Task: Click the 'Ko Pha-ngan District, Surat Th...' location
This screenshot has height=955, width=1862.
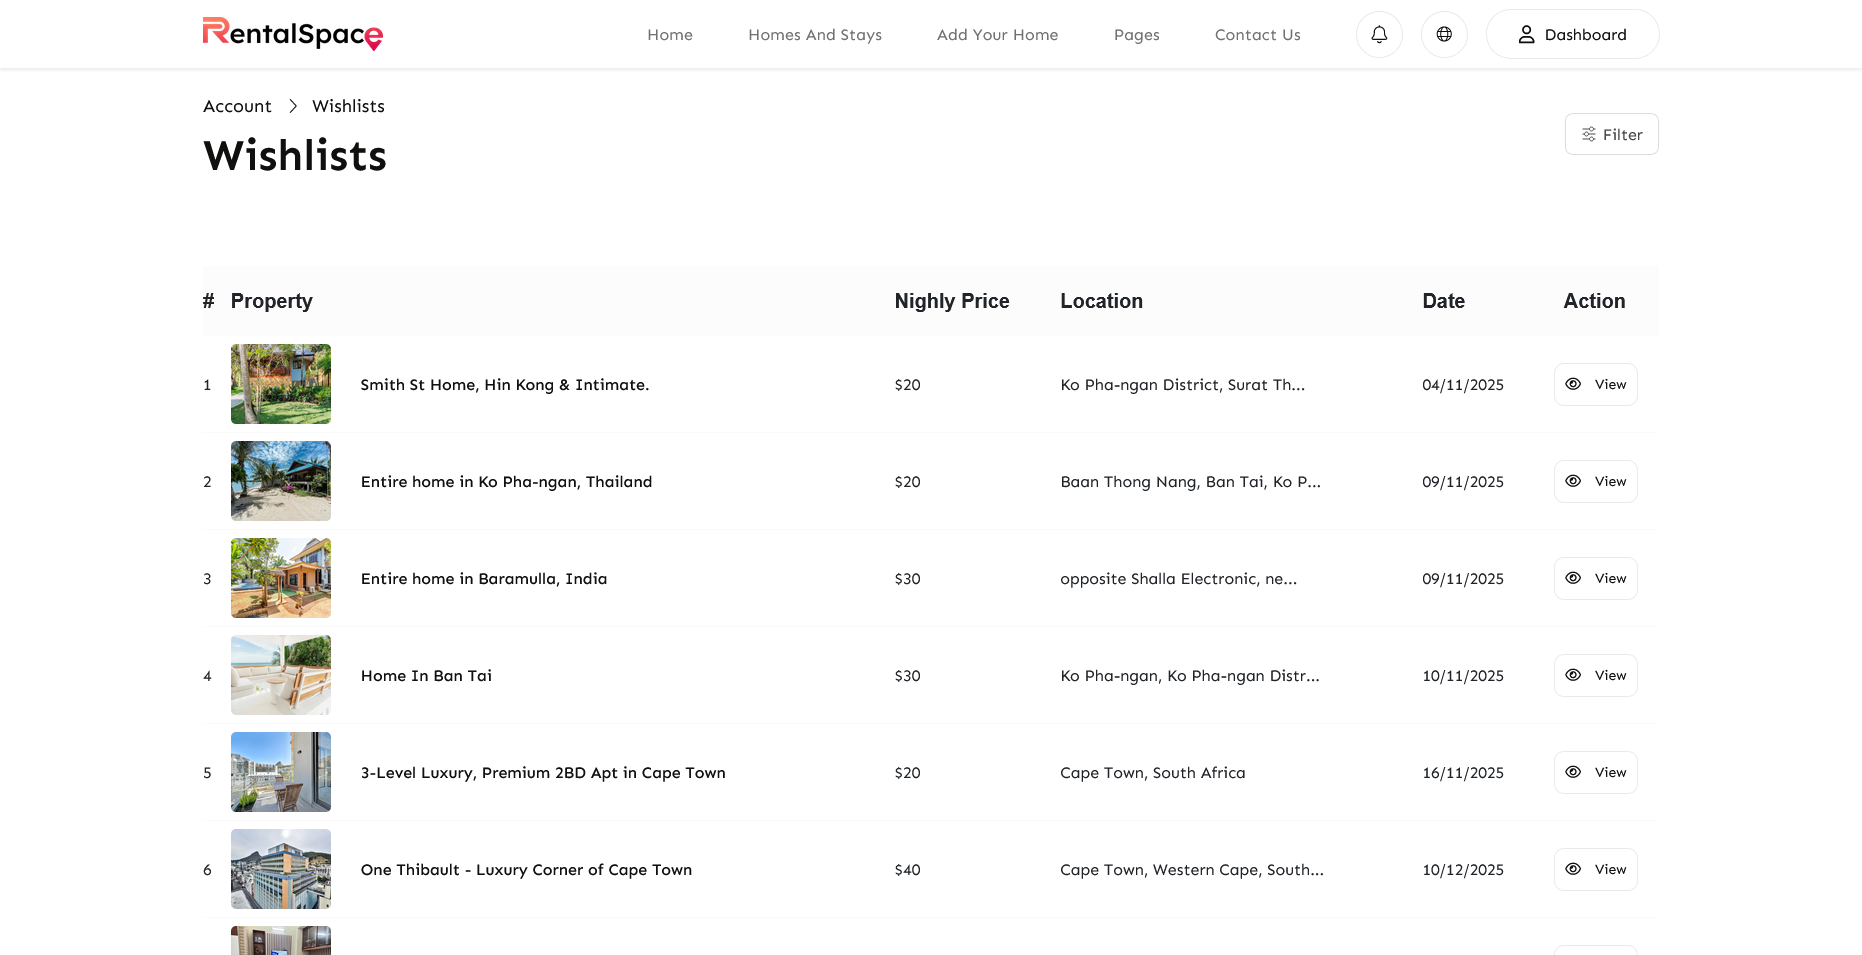Action: tap(1182, 385)
